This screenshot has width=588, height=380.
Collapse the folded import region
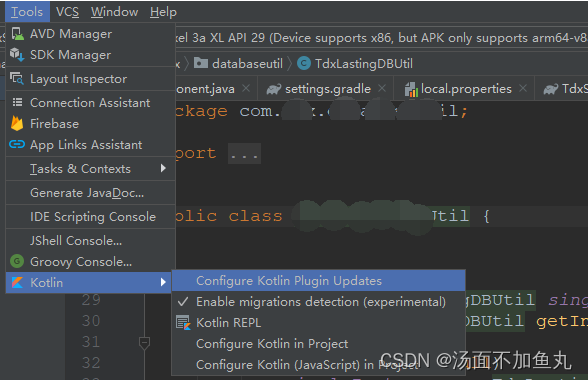(244, 153)
